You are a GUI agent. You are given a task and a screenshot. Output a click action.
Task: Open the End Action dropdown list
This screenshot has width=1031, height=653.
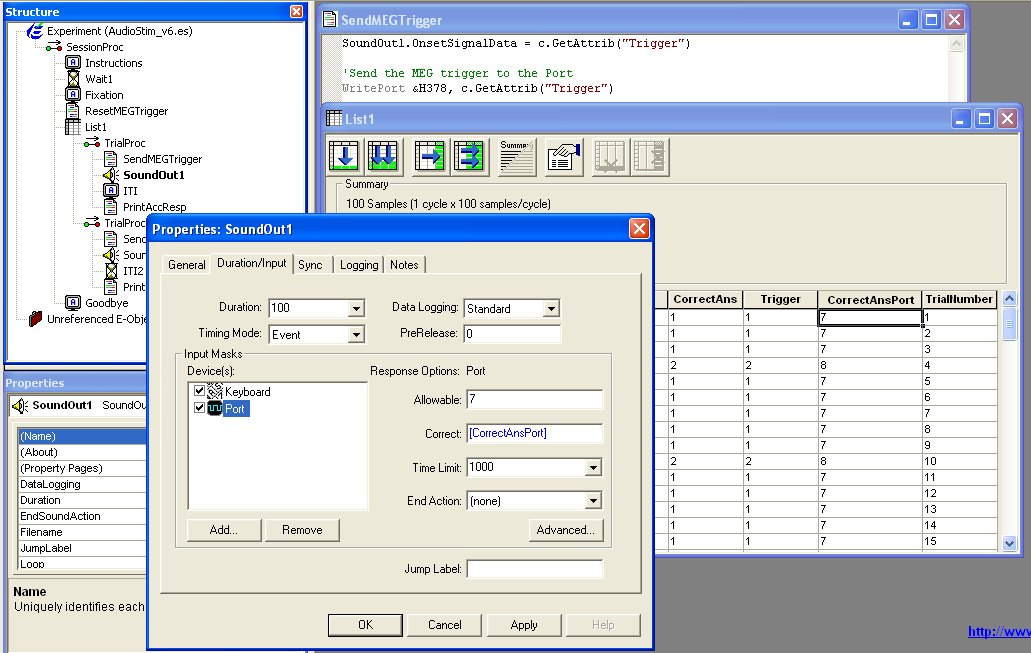[593, 500]
